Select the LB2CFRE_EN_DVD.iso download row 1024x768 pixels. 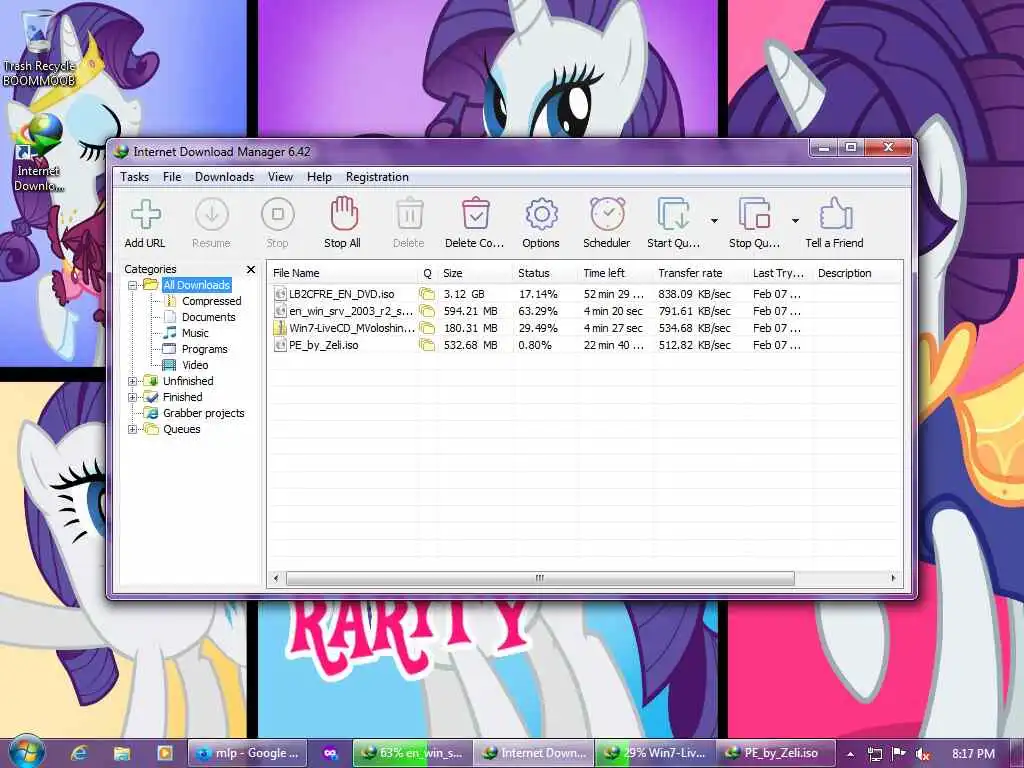[x=586, y=294]
